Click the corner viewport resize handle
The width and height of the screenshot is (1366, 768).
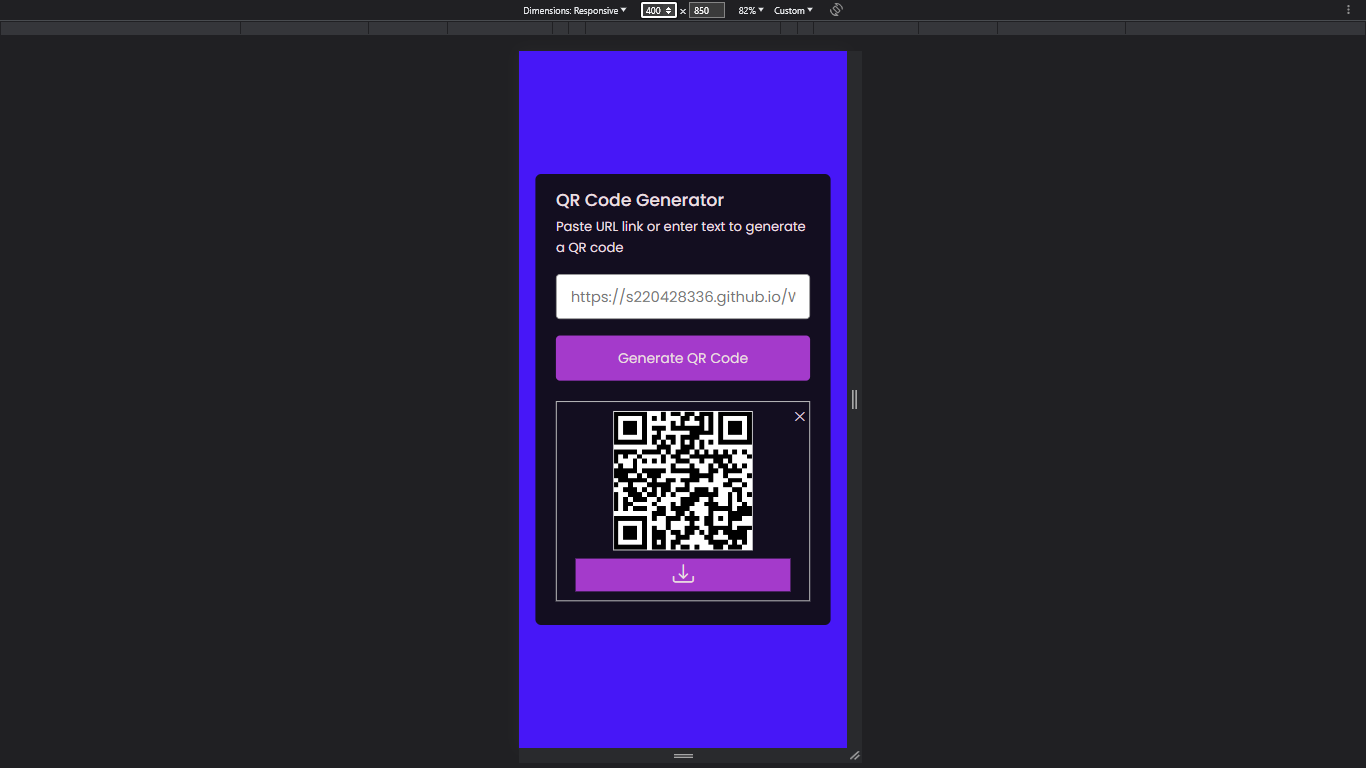click(855, 756)
